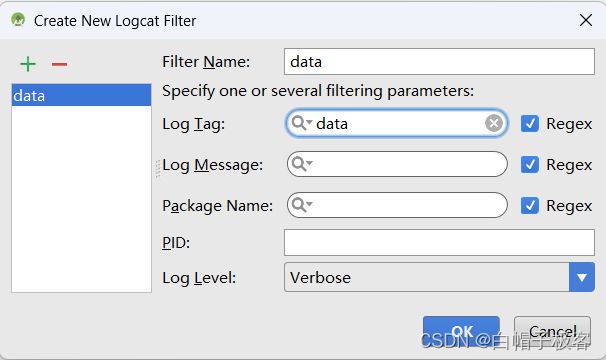Open Package Name search history magnifier
606x360 pixels.
pos(301,205)
